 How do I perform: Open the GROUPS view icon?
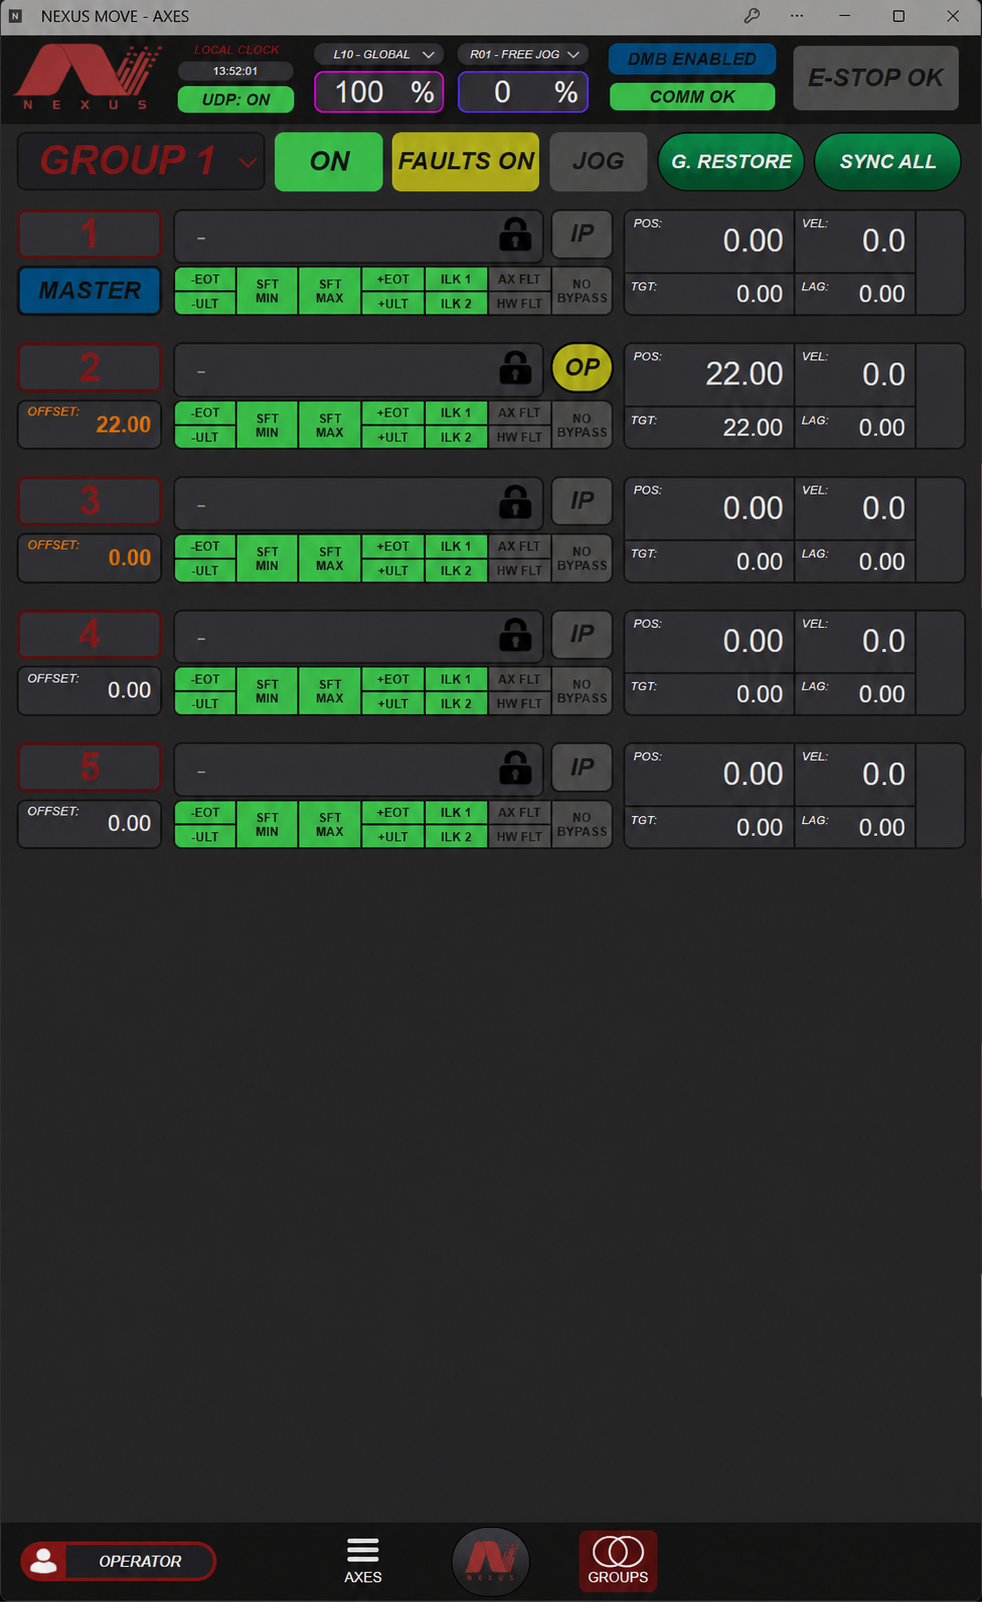[618, 1560]
